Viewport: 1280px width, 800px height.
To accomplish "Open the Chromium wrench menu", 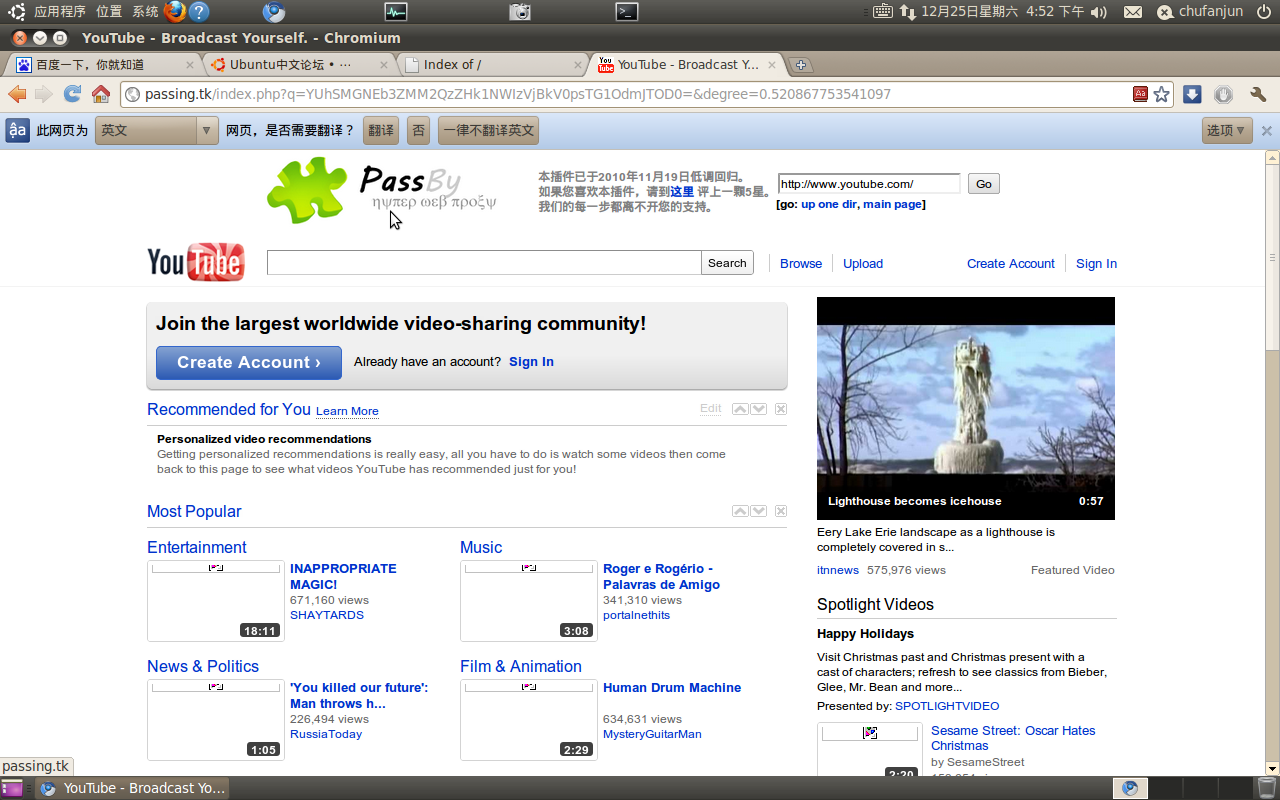I will tap(1258, 94).
